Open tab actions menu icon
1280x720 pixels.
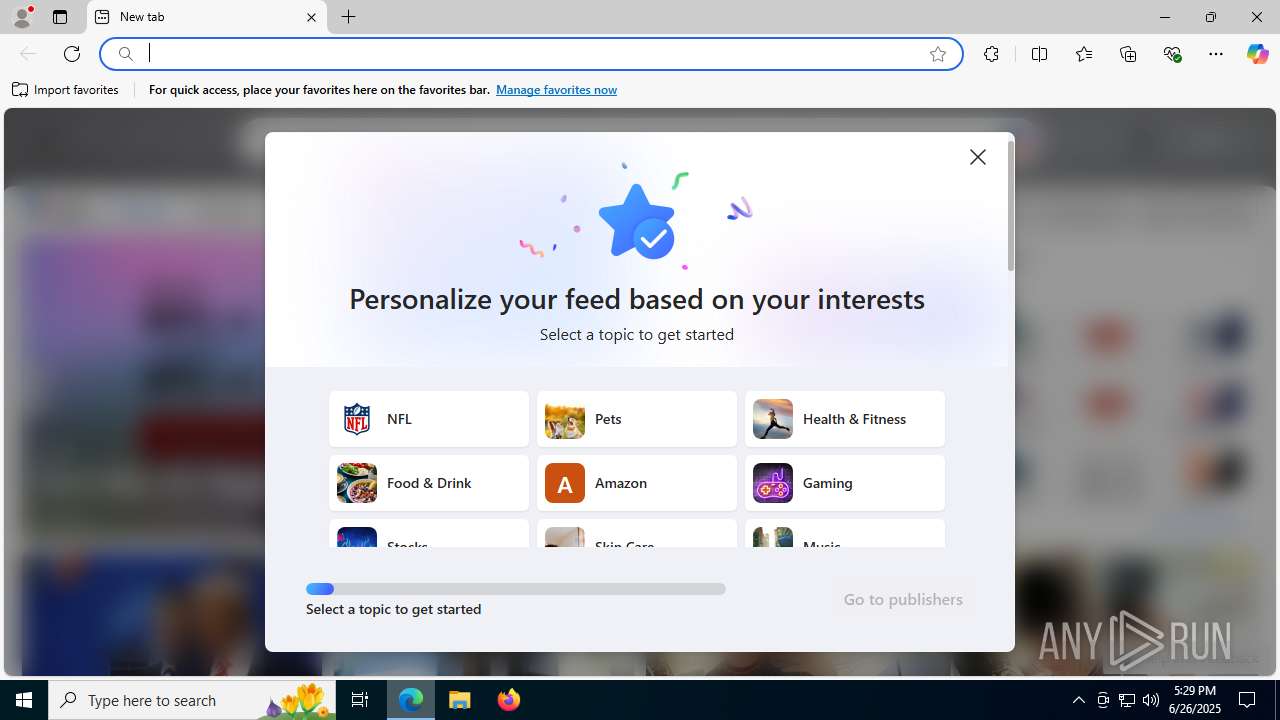pyautogui.click(x=60, y=17)
